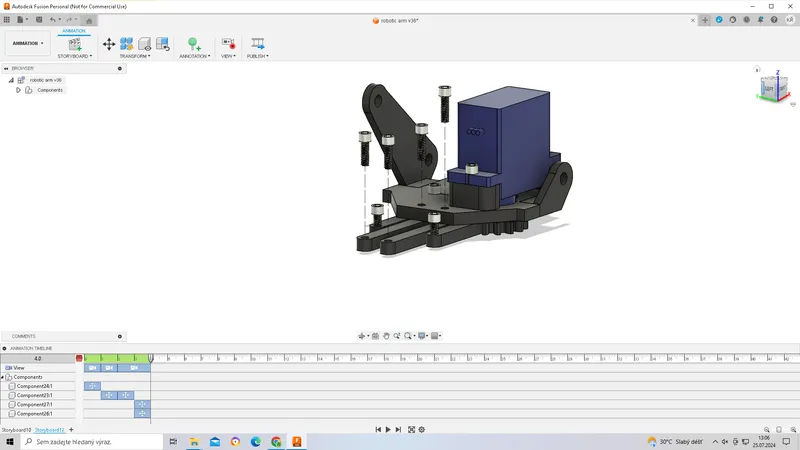Collapse the robotic arm v36 root node
The width and height of the screenshot is (800, 450).
(x=11, y=80)
